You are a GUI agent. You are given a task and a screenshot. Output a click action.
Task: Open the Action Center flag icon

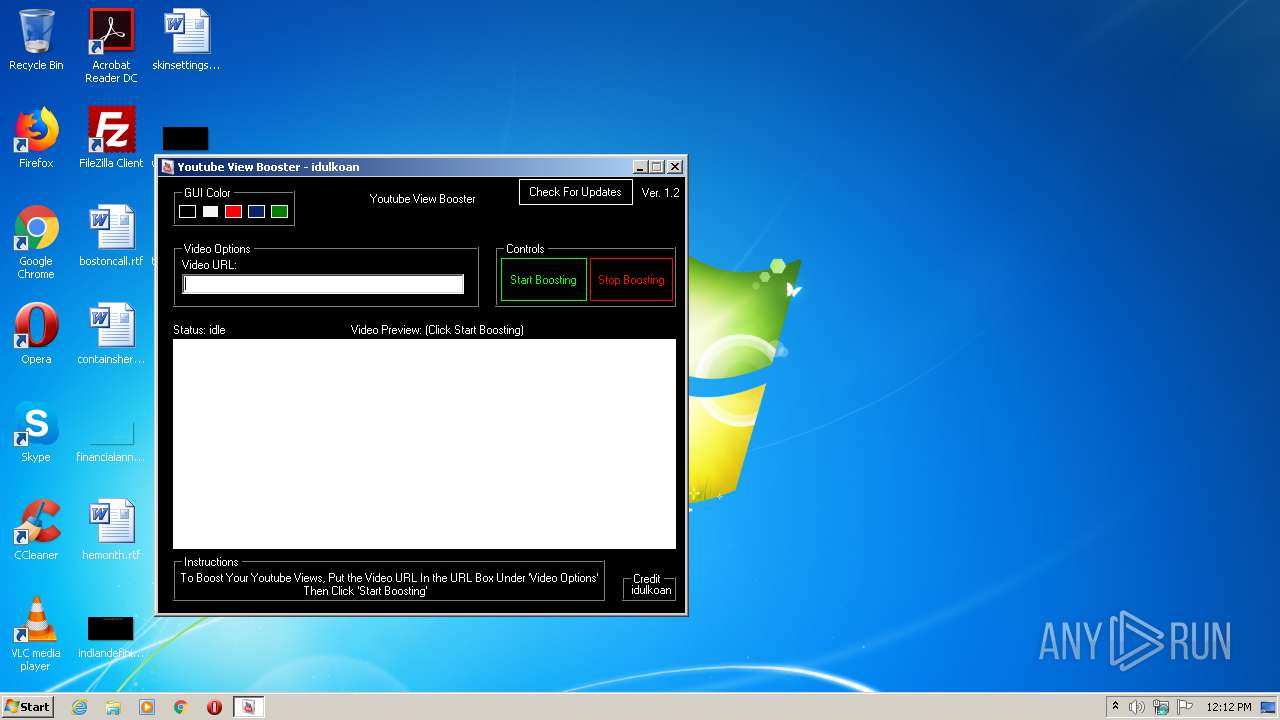(x=1184, y=707)
